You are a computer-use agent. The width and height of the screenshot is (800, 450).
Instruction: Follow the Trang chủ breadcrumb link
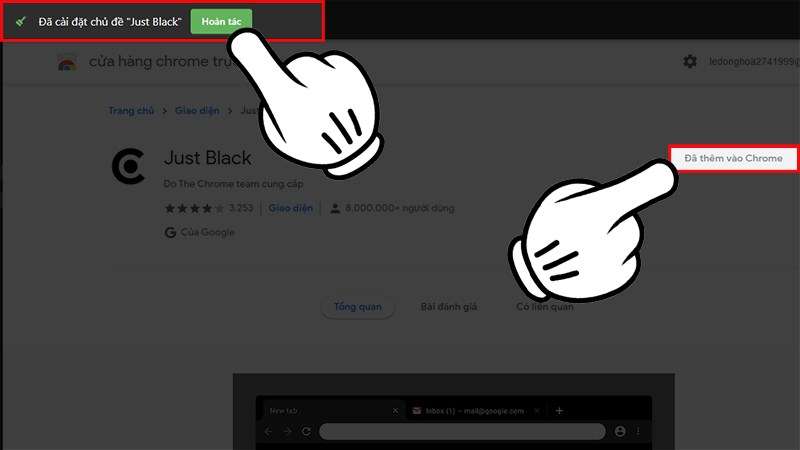pos(131,111)
